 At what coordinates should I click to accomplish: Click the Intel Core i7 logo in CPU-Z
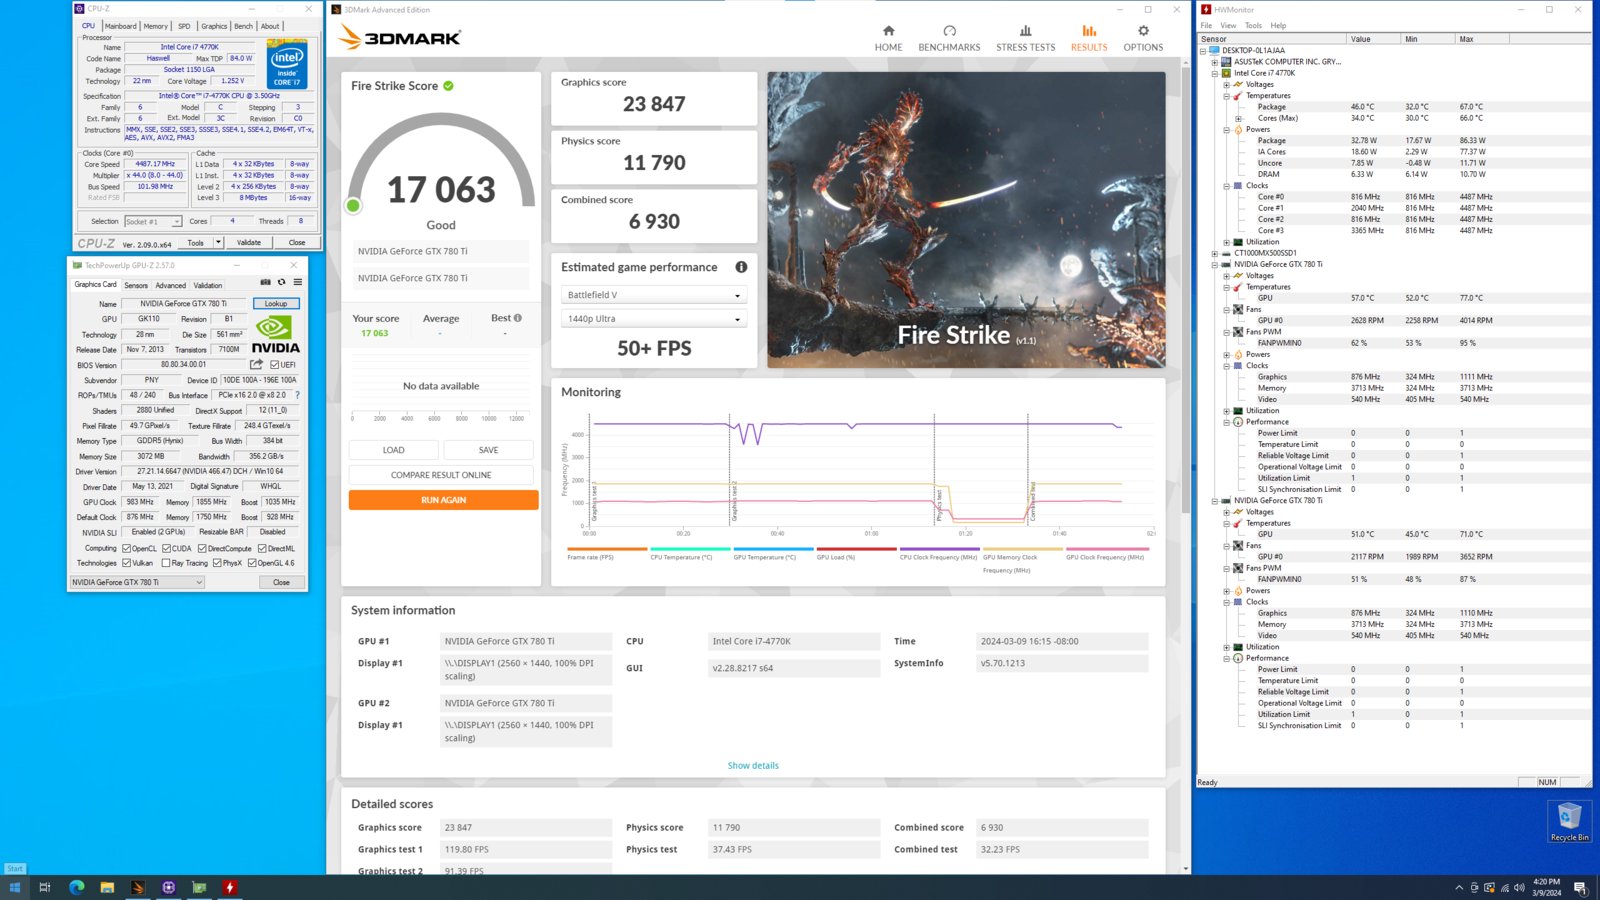[287, 64]
